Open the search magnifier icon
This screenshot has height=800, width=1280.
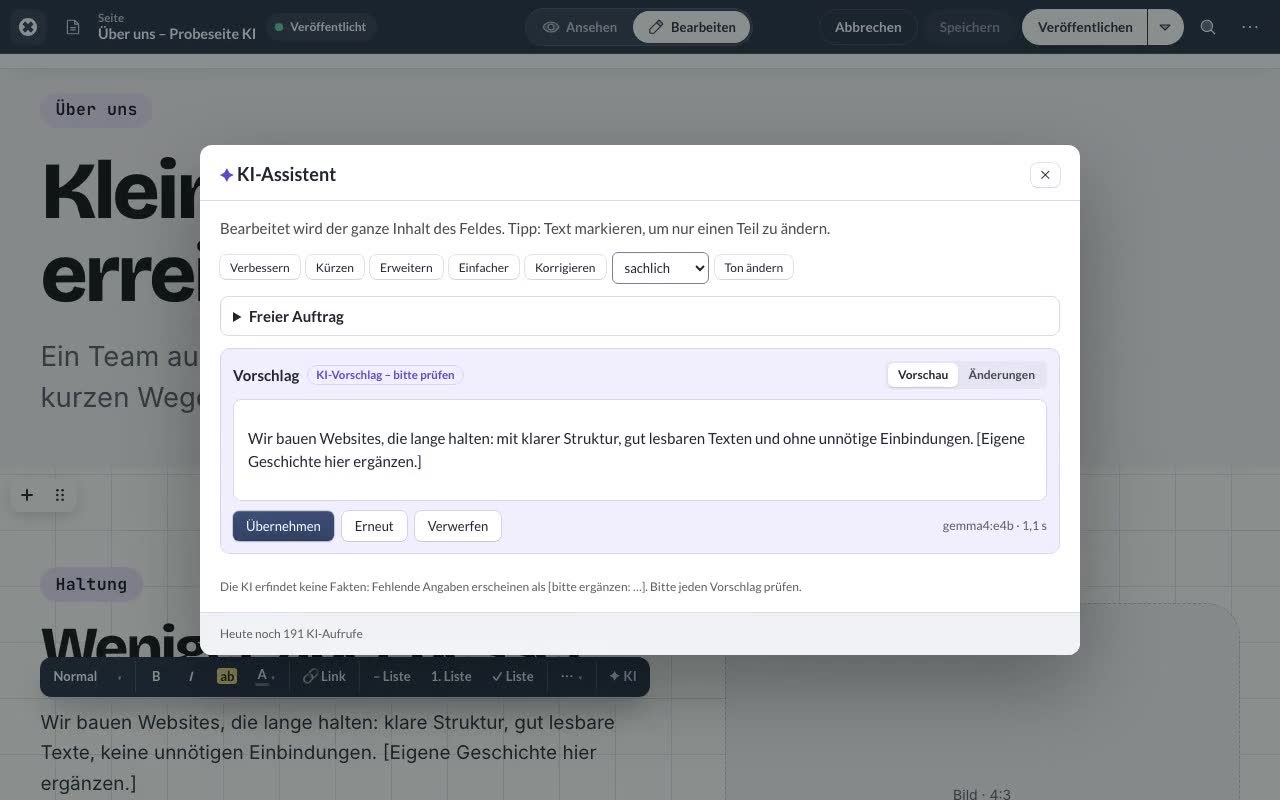coord(1208,27)
